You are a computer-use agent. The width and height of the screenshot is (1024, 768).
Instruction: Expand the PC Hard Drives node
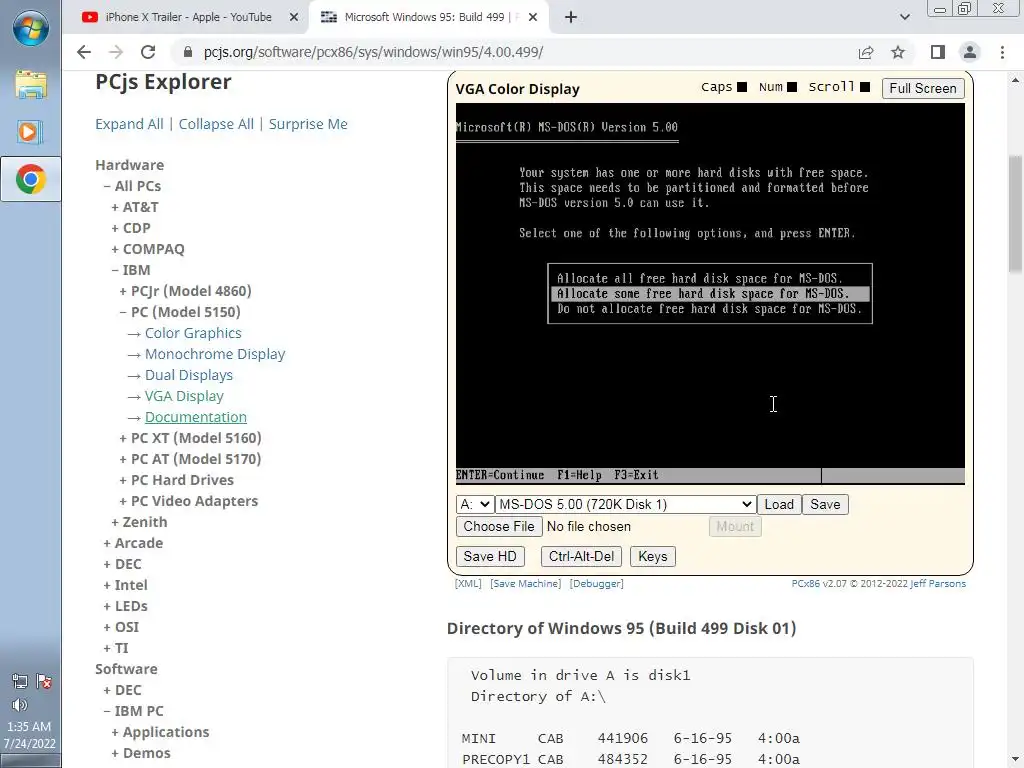(176, 480)
